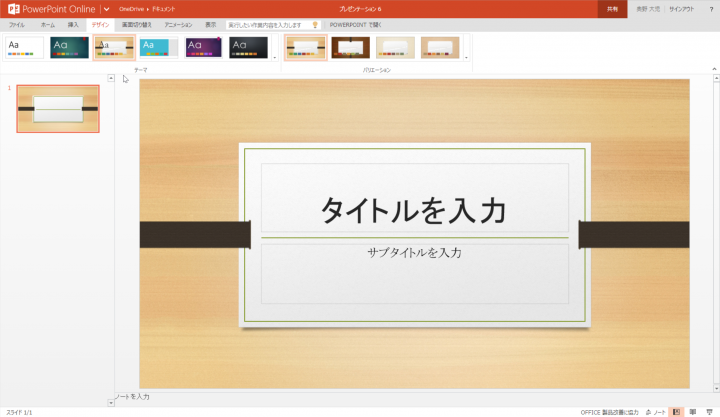This screenshot has height=417, width=720.
Task: Click the presentation title プレゼンテーション 6
Action: pos(360,9)
